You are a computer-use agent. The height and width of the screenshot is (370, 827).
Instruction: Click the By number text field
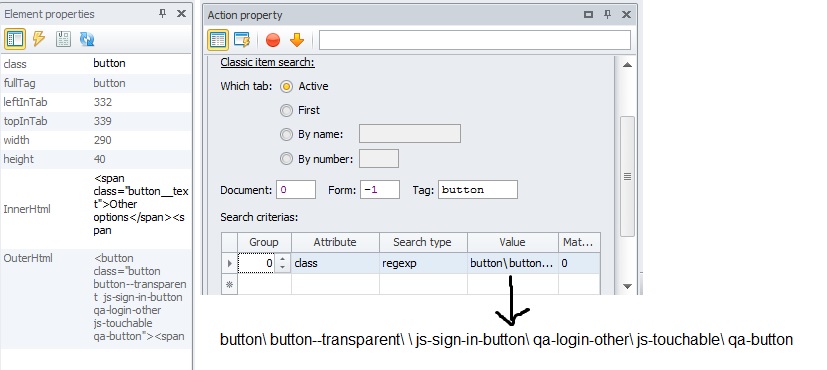point(379,159)
